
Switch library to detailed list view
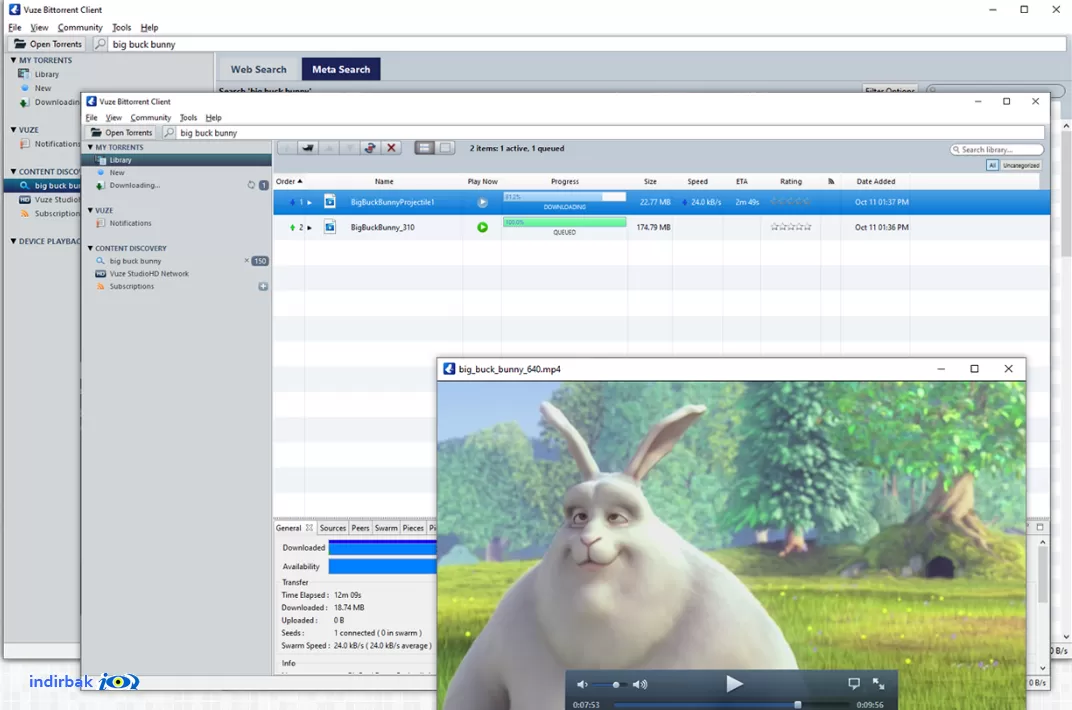tap(425, 148)
